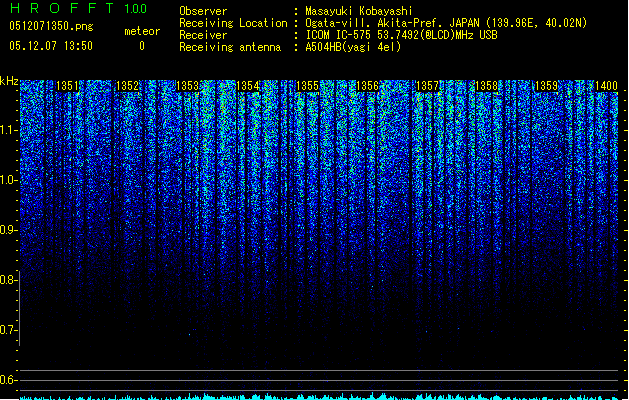Screen dimensions: 629x400
Task: Click the HROFFT 1.0.0 title text
Action: (79, 8)
